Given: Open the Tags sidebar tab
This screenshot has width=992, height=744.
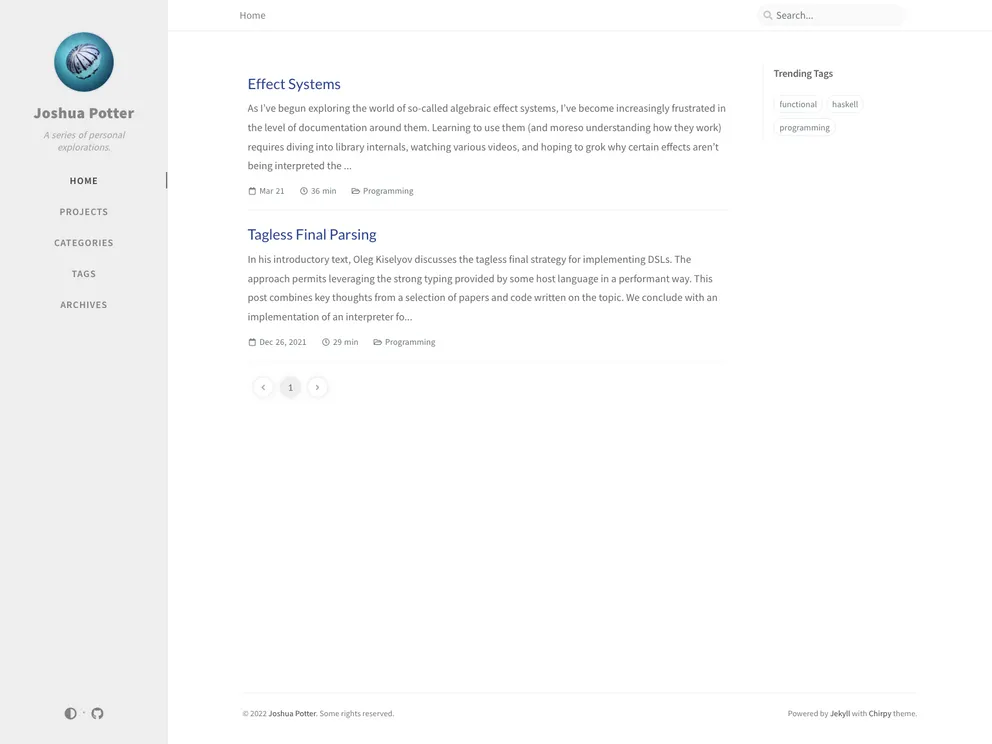Looking at the screenshot, I should pos(84,274).
